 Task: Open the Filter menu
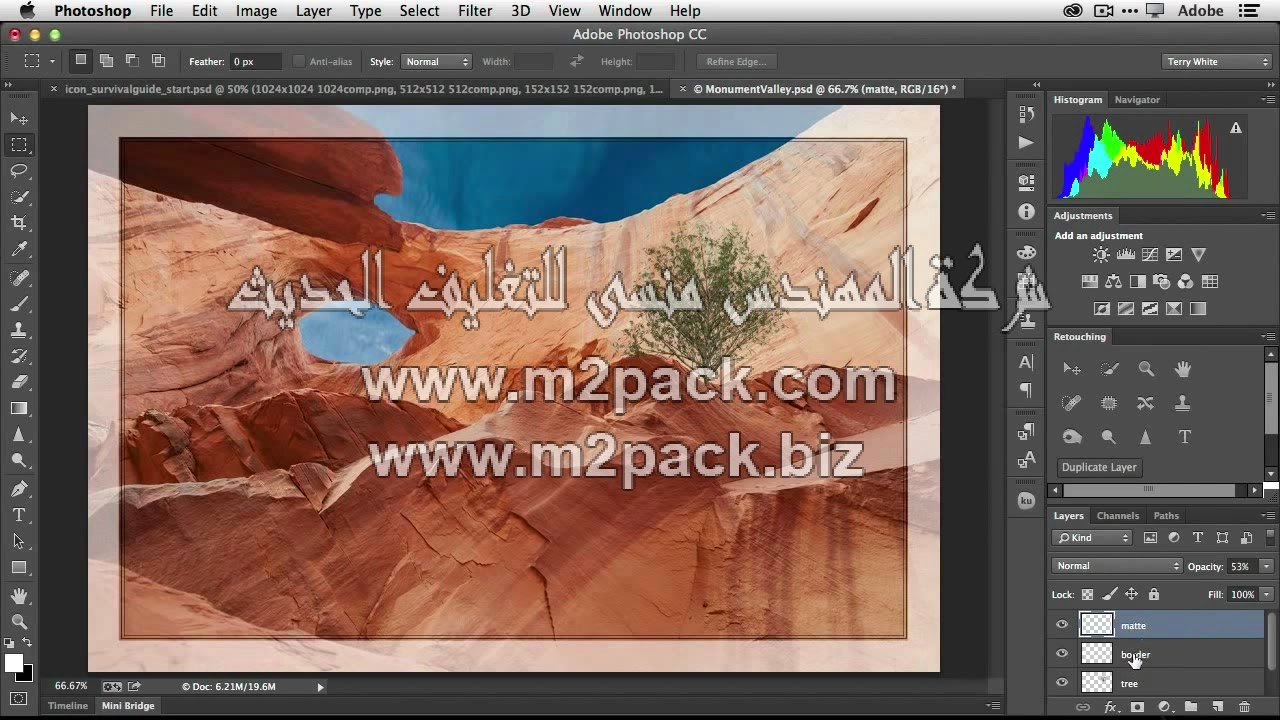coord(475,11)
